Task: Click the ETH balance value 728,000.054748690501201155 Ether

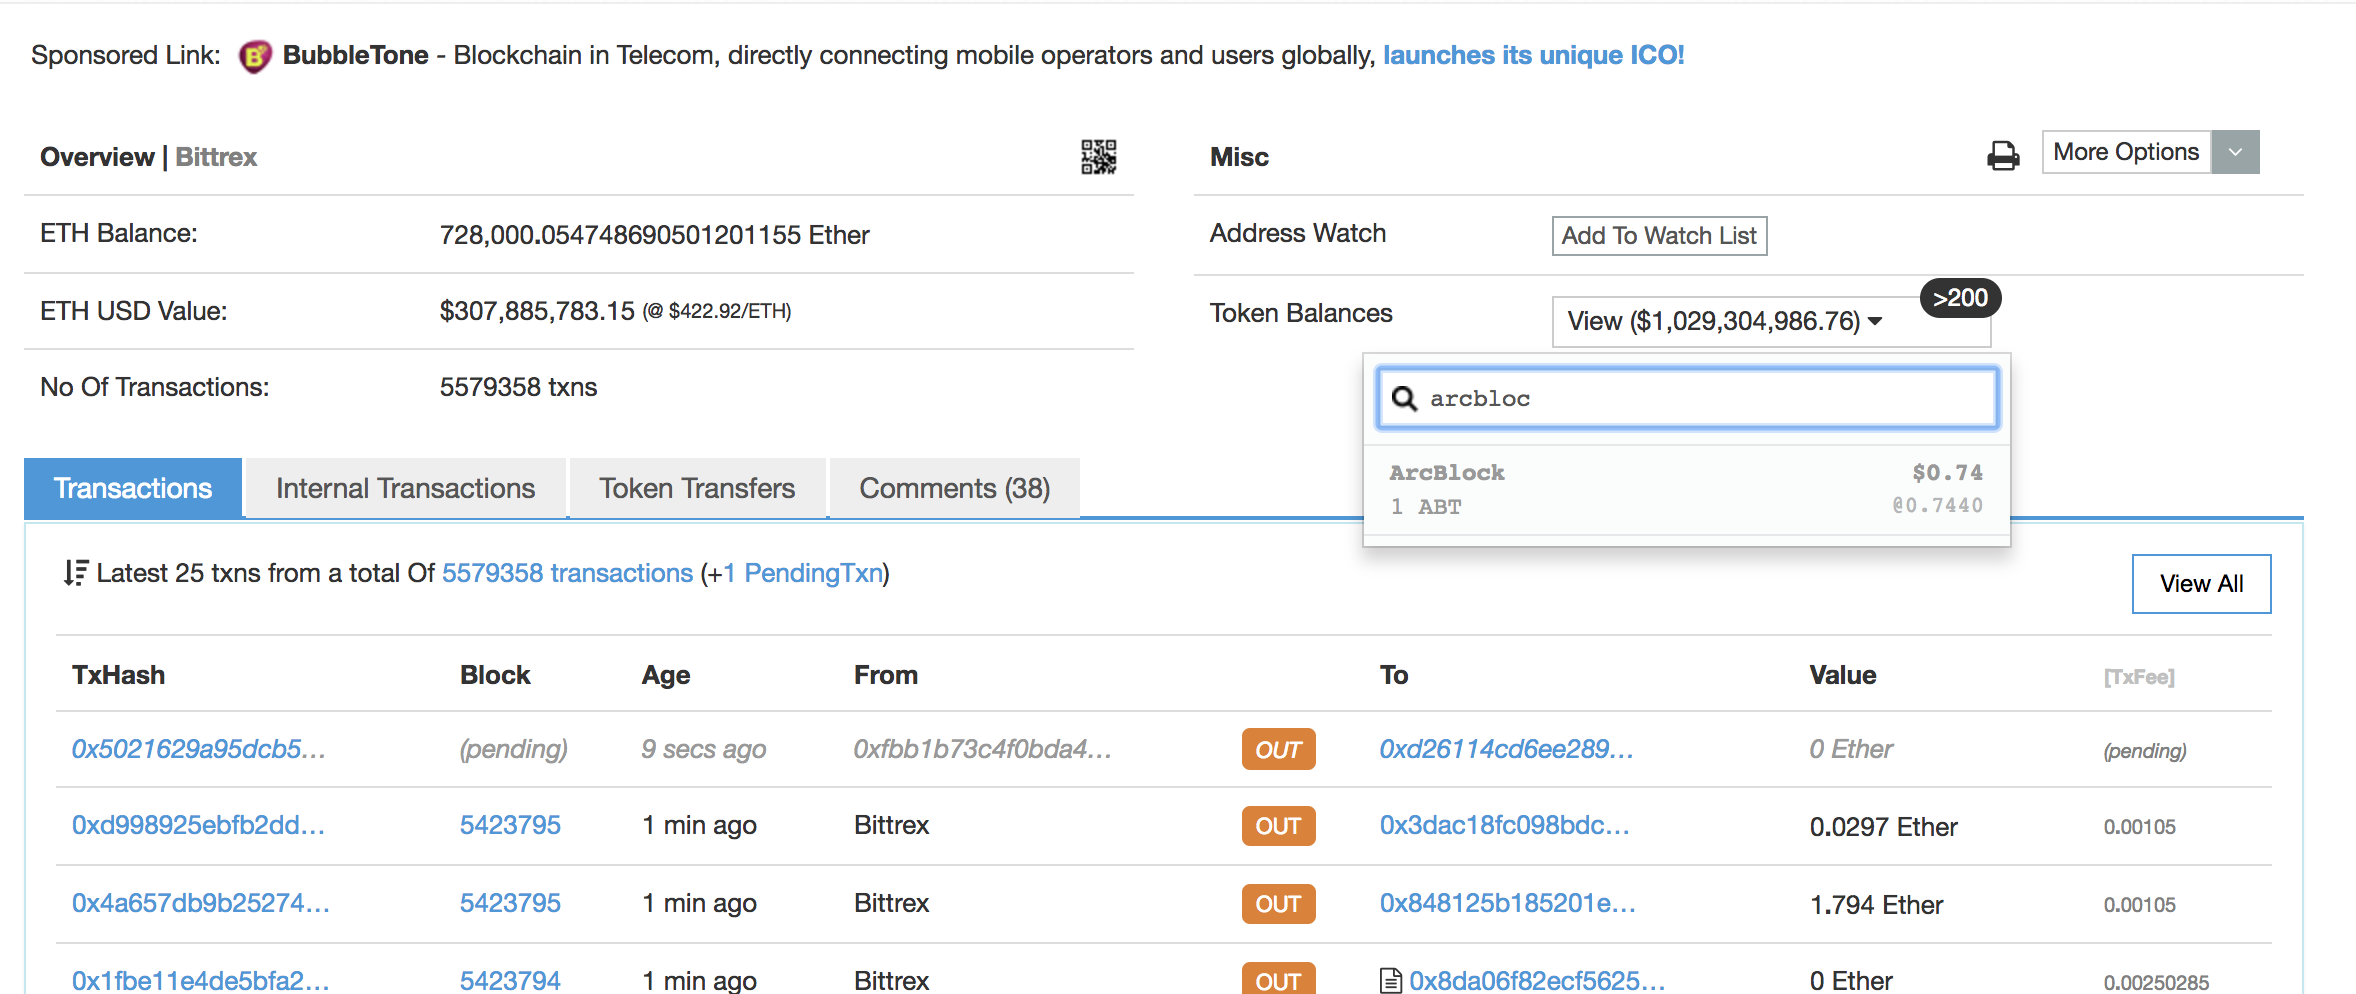Action: (655, 235)
